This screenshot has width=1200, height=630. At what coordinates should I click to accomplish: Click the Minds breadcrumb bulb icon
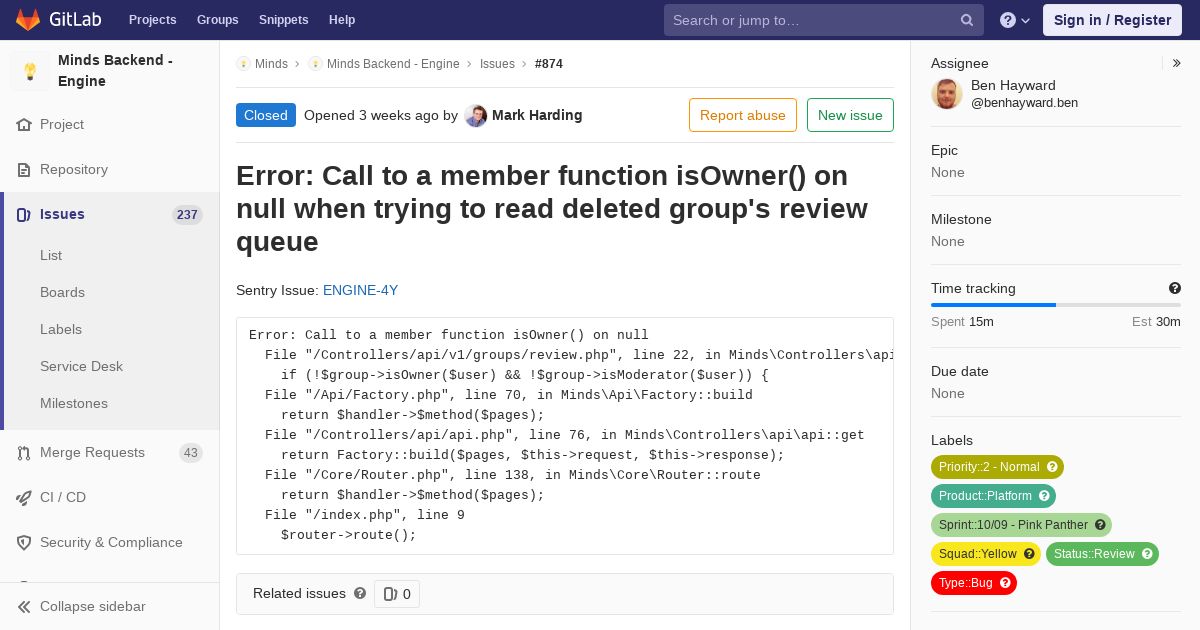(243, 64)
